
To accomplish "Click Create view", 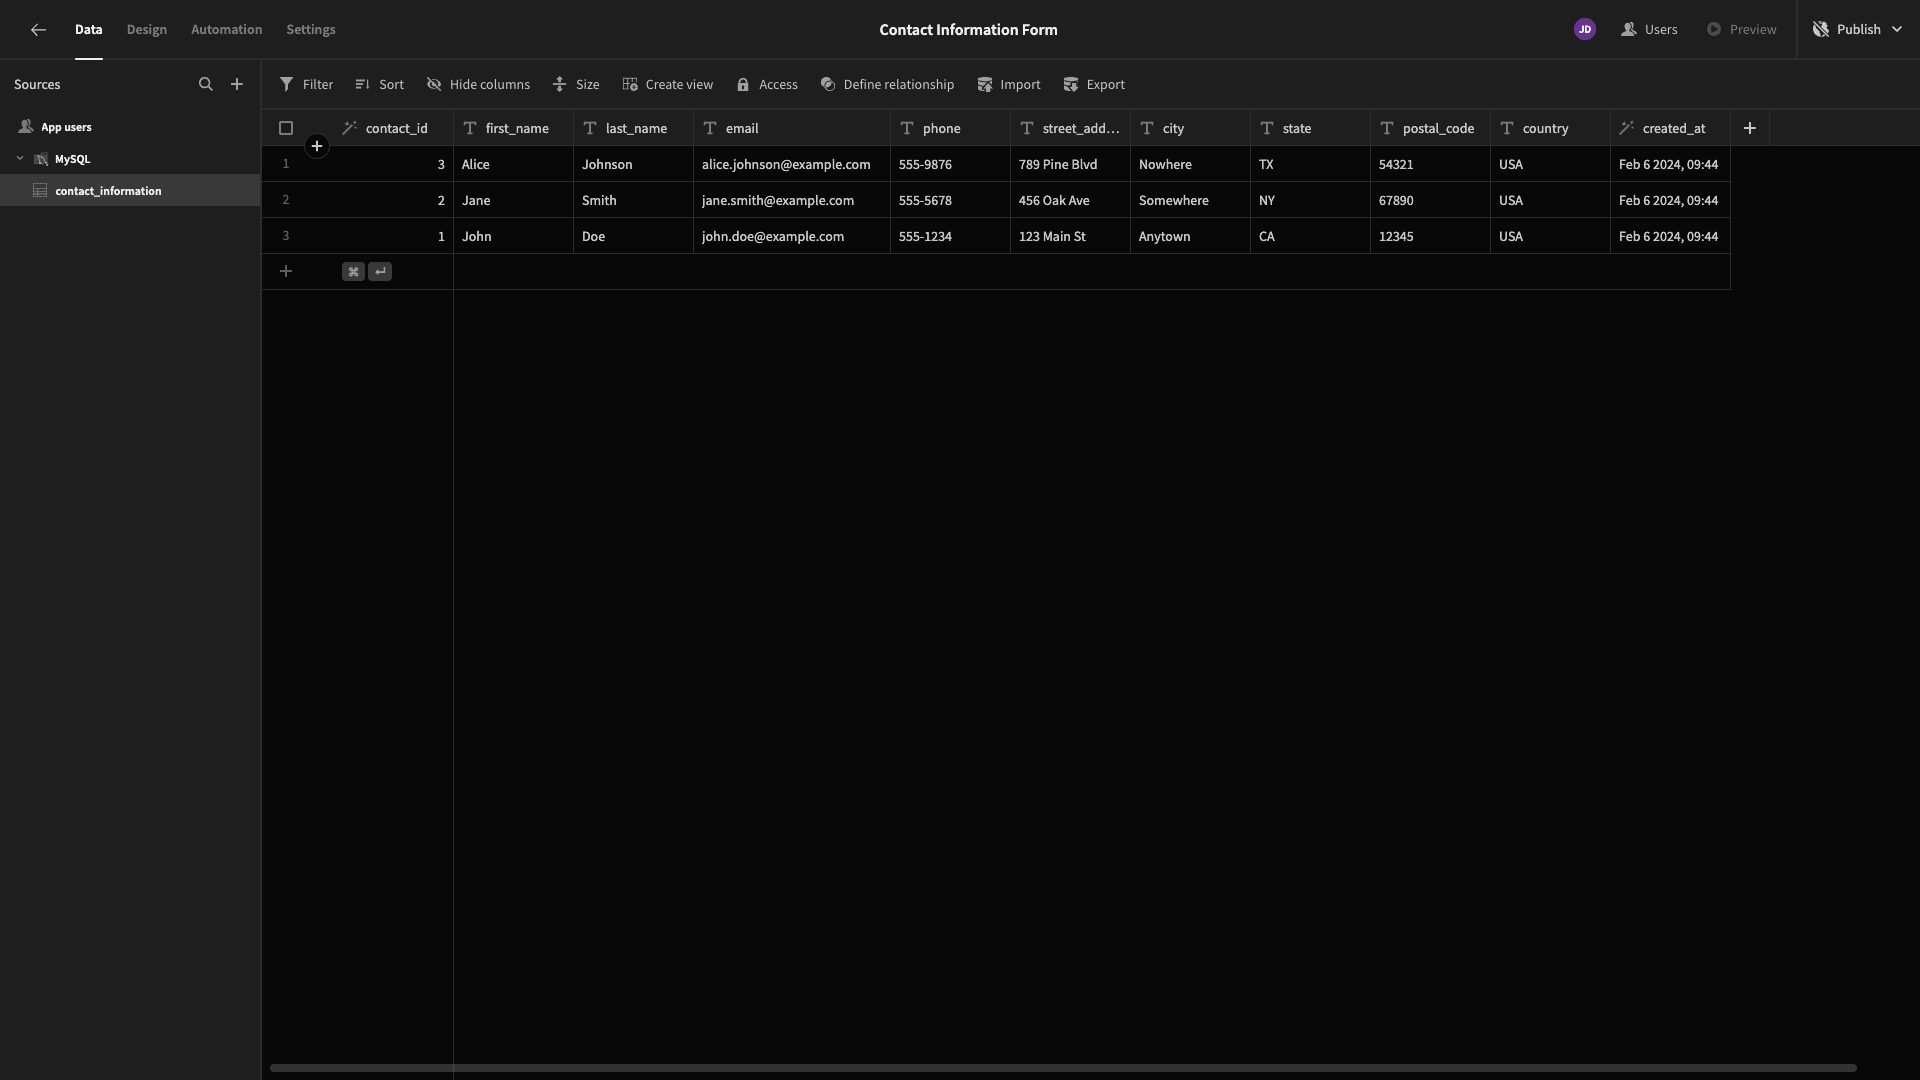I will pos(667,85).
